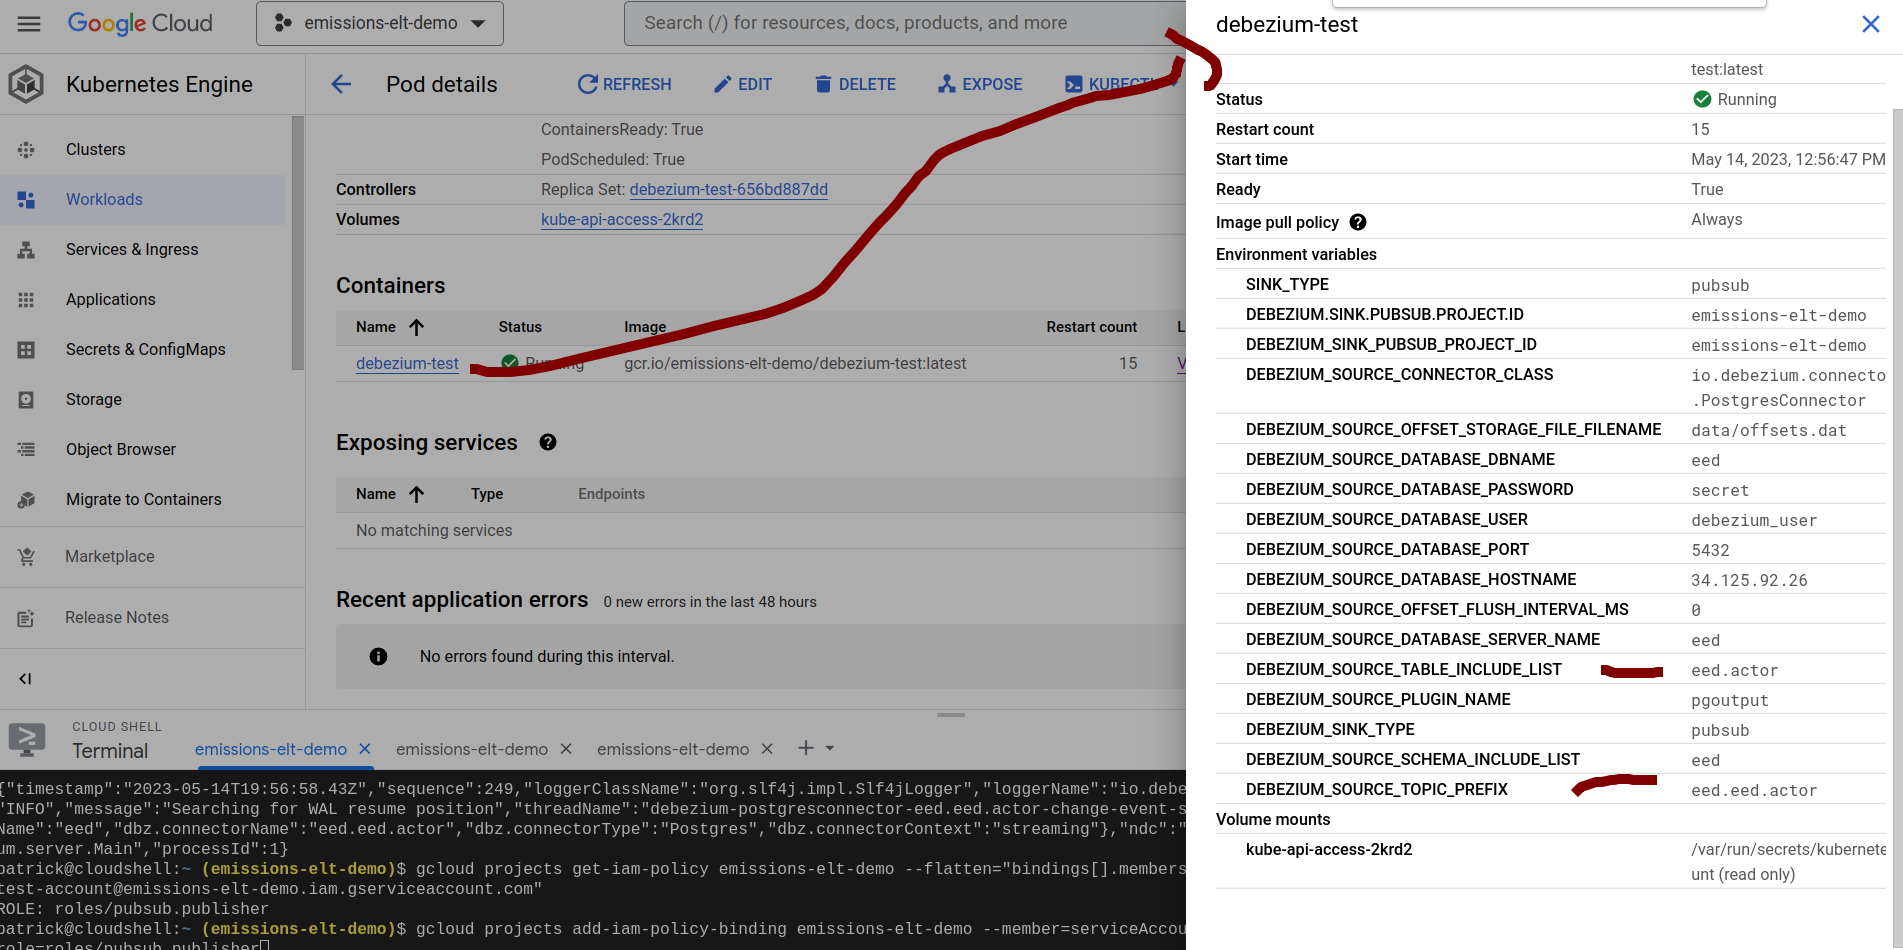
Task: Switch to the middle emissions-elt-demo terminal tab
Action: pos(471,748)
